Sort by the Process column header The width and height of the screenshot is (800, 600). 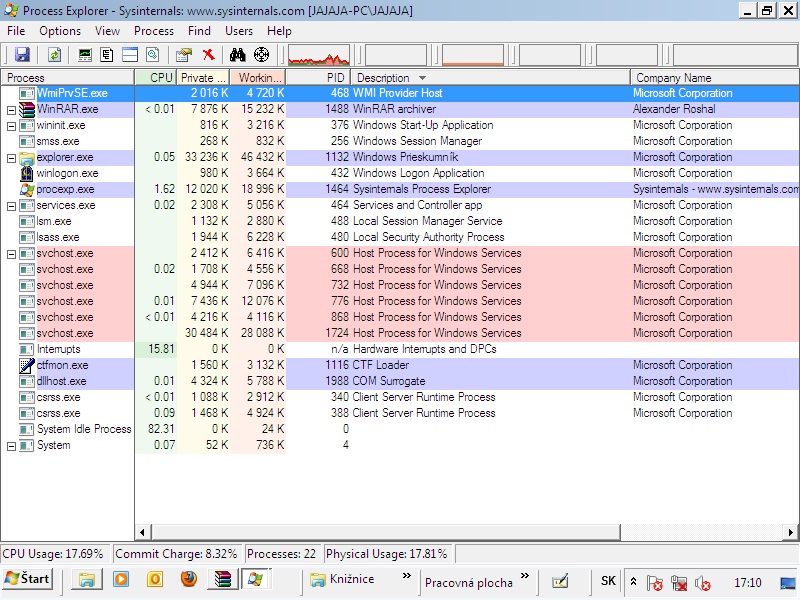(x=67, y=78)
